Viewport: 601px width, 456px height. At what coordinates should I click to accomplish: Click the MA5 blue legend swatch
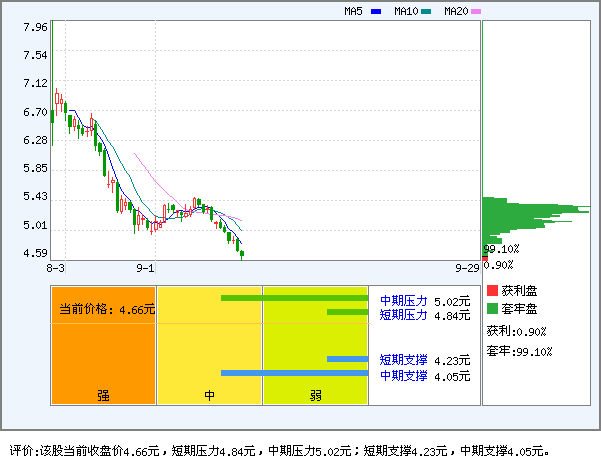coord(376,11)
